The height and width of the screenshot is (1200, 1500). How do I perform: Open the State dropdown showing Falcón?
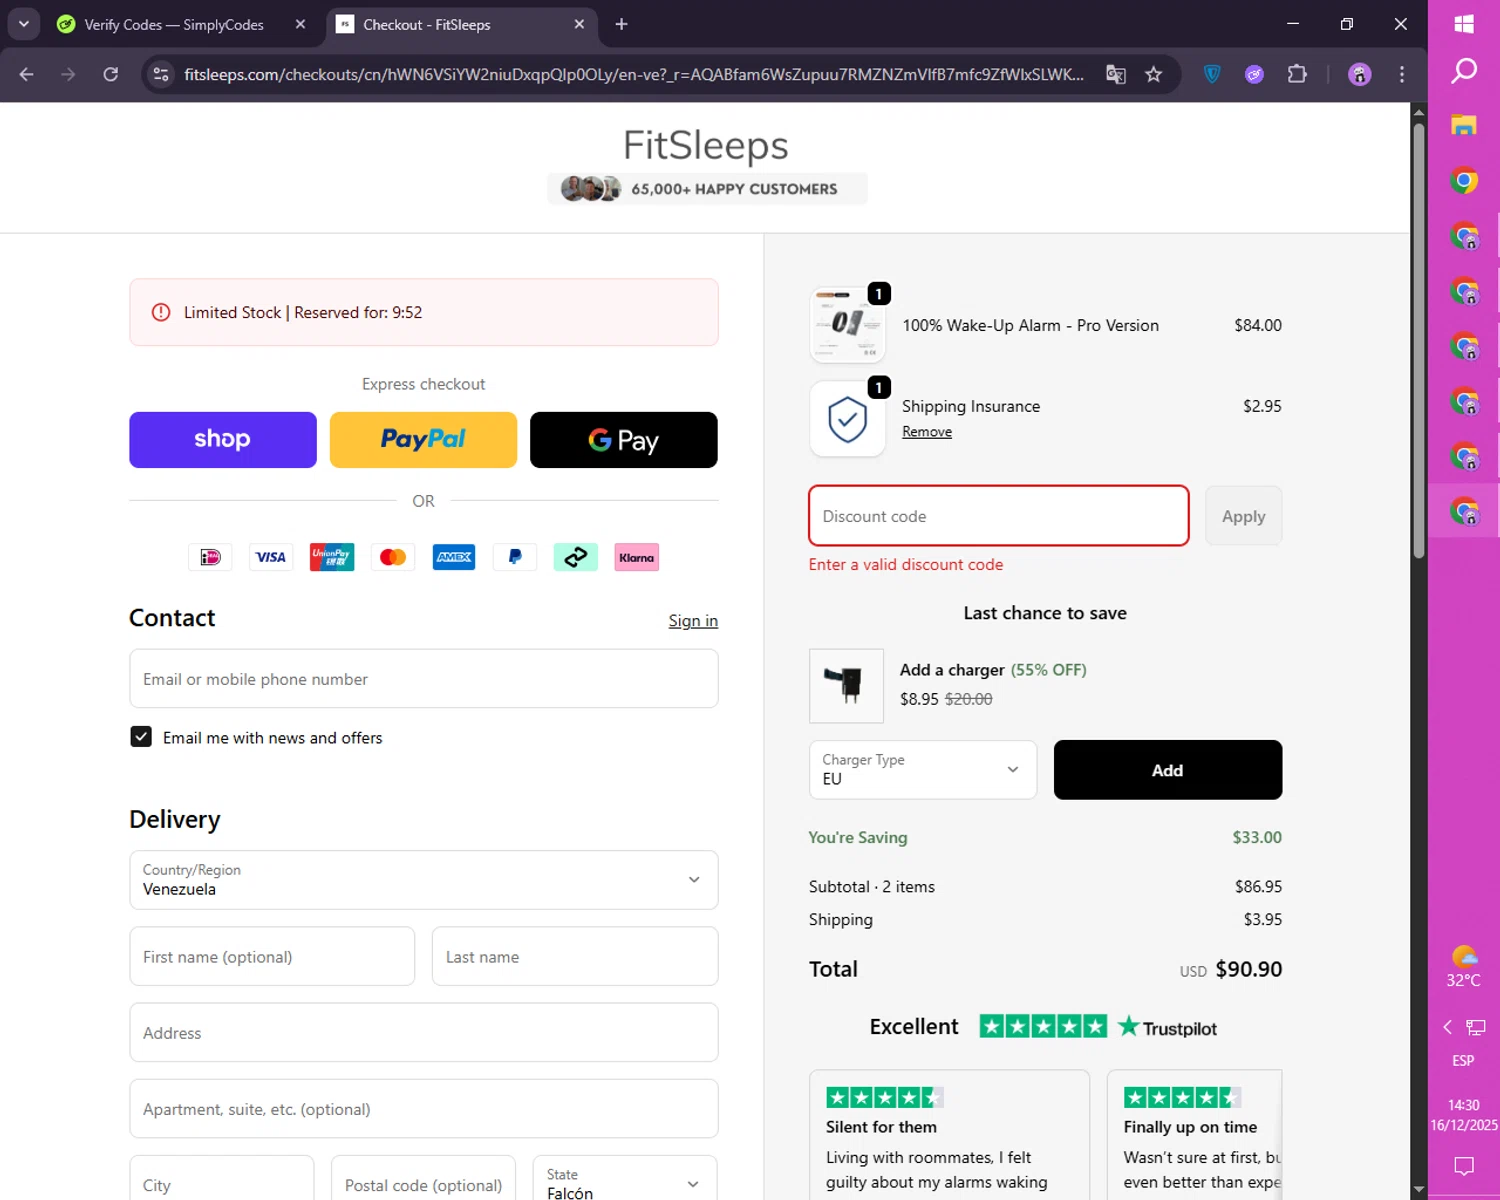pyautogui.click(x=625, y=1178)
